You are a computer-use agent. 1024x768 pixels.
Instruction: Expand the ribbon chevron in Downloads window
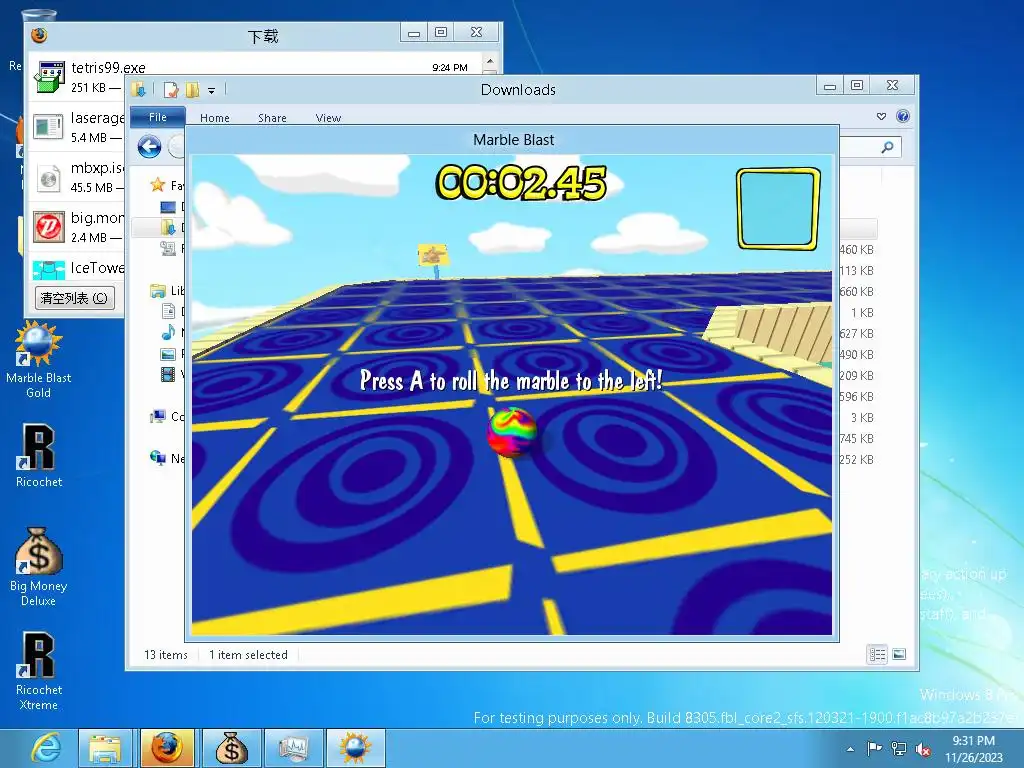(881, 116)
